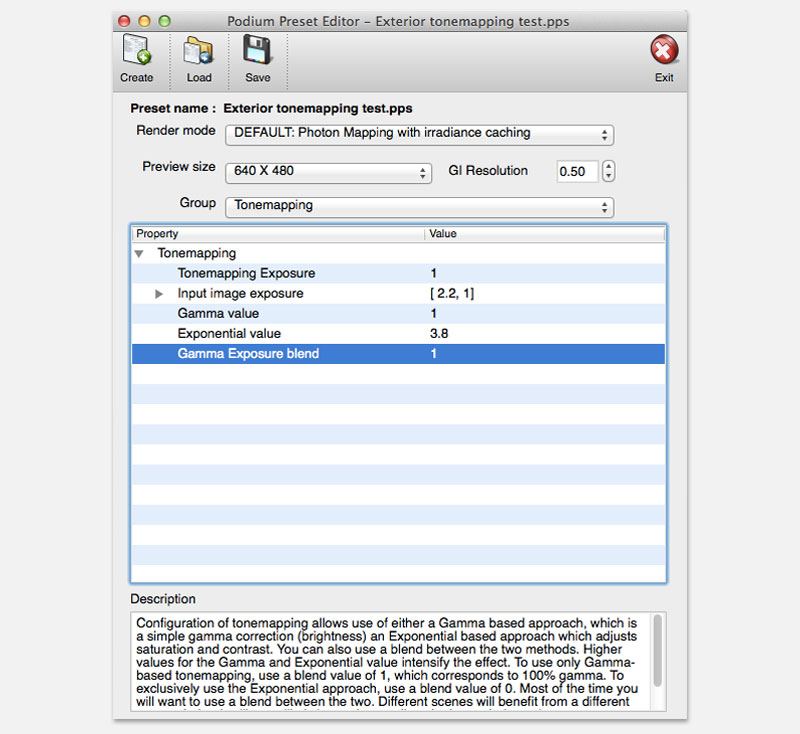Increase GI Resolution with the stepper

[608, 166]
